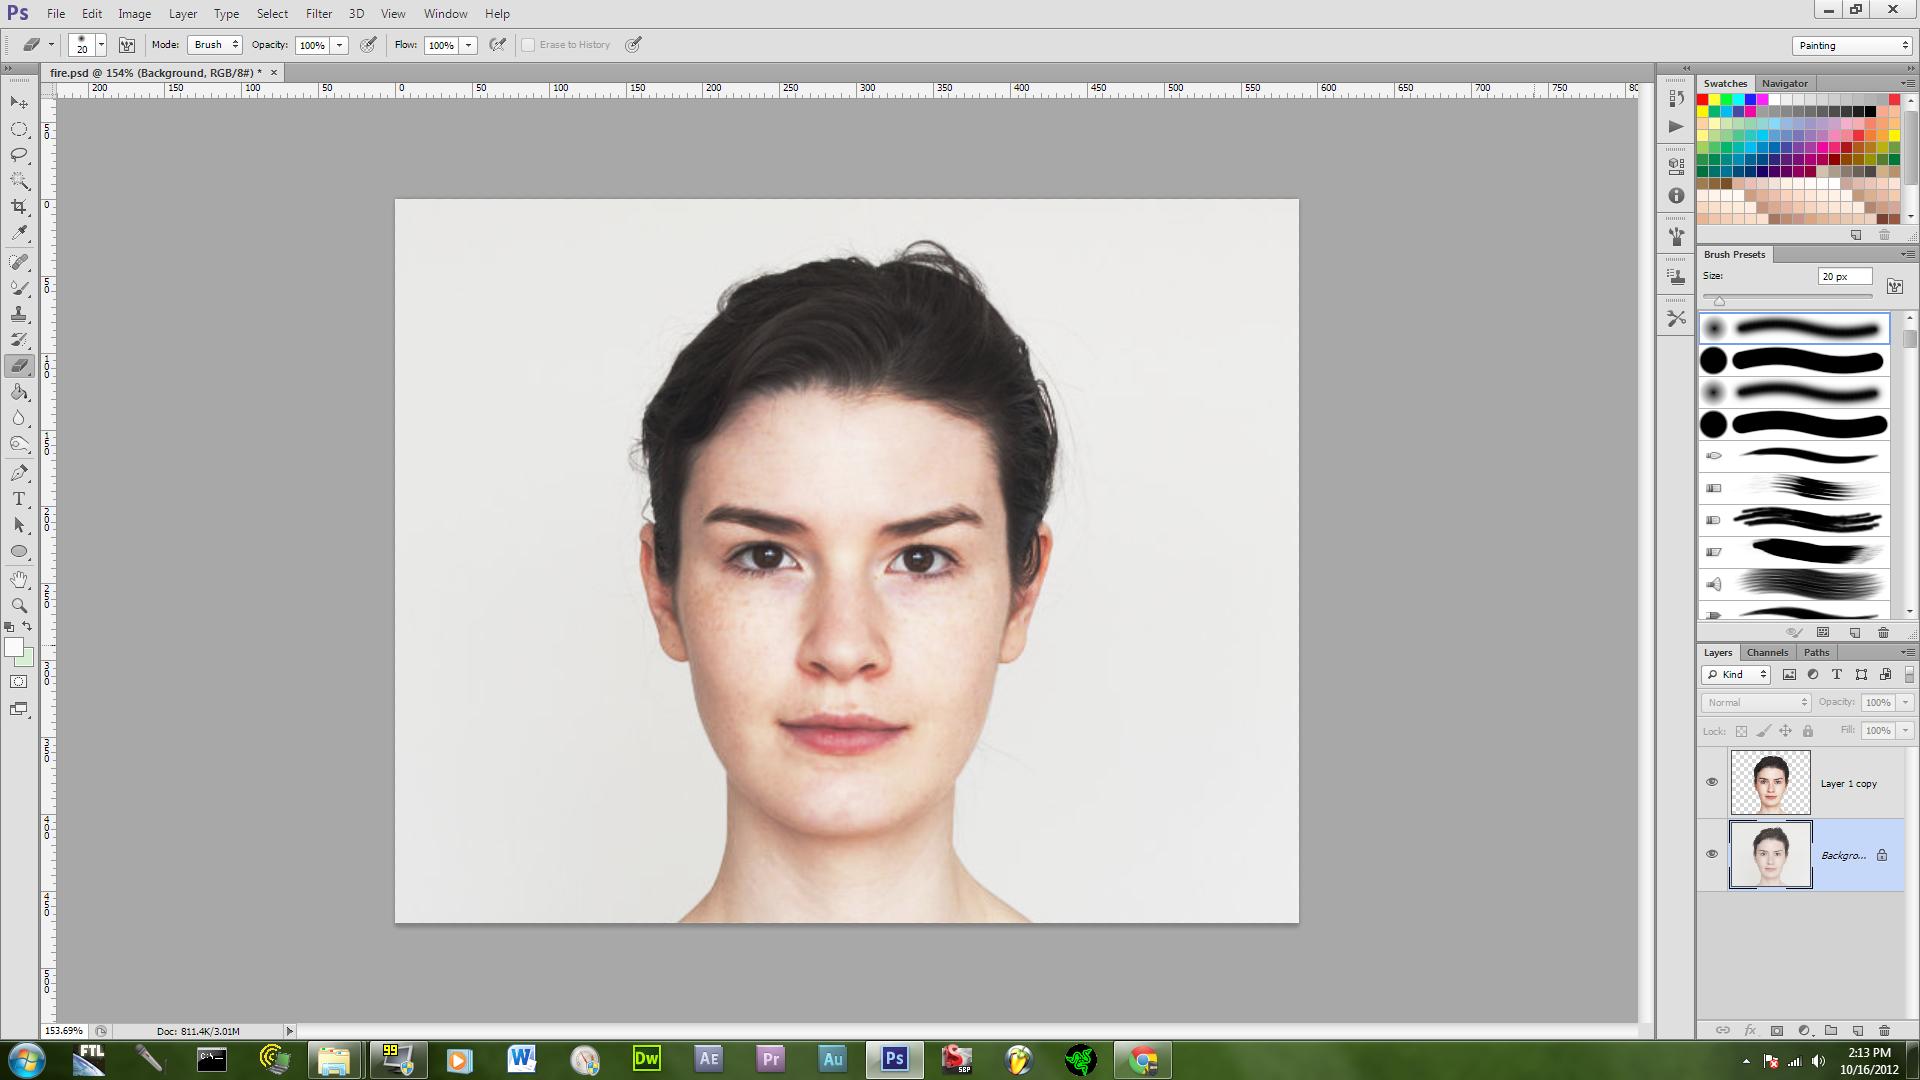Switch to the Paths tab
Image resolution: width=1920 pixels, height=1080 pixels.
tap(1816, 653)
